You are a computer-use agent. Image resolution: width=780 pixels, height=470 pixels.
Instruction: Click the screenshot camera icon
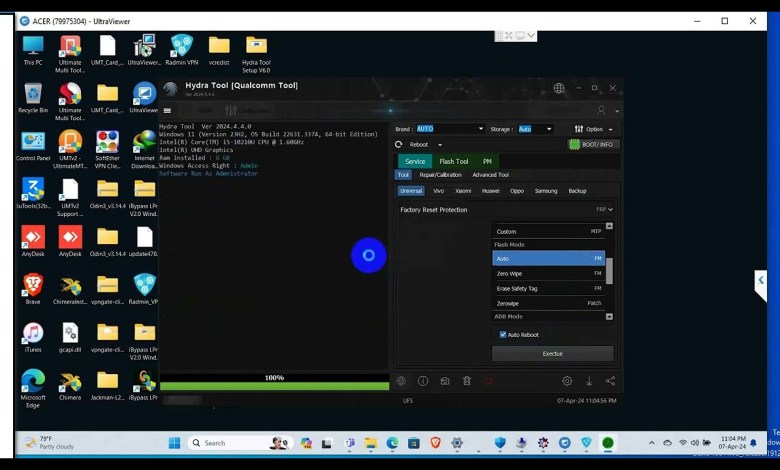coord(445,381)
